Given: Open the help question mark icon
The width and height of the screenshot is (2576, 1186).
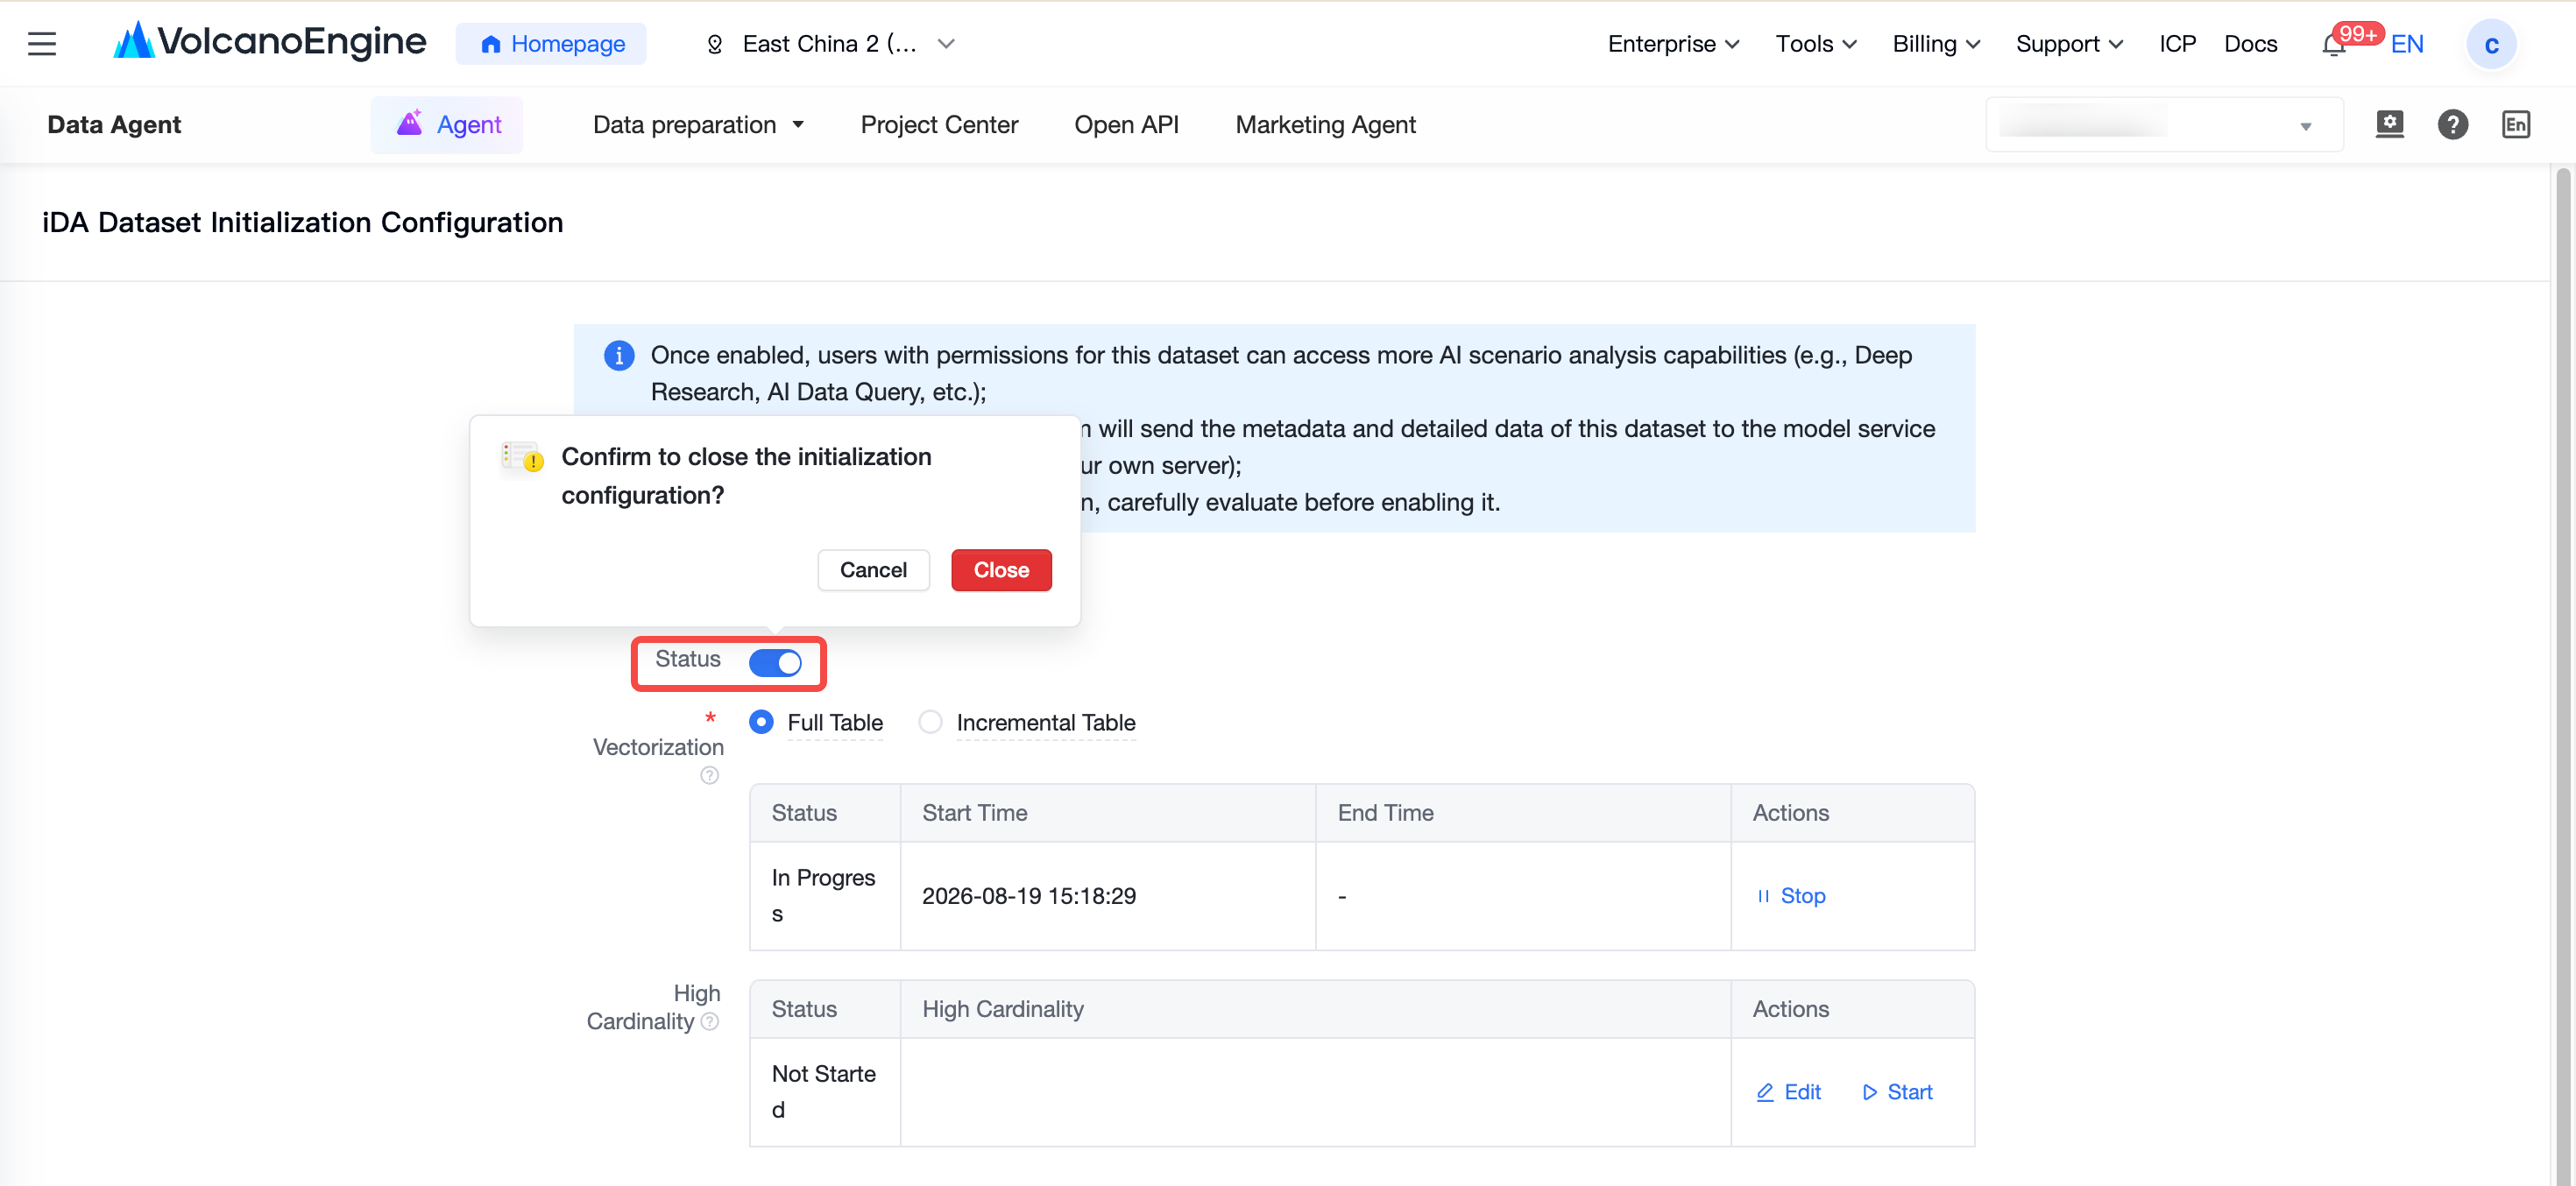Looking at the screenshot, I should [2452, 125].
